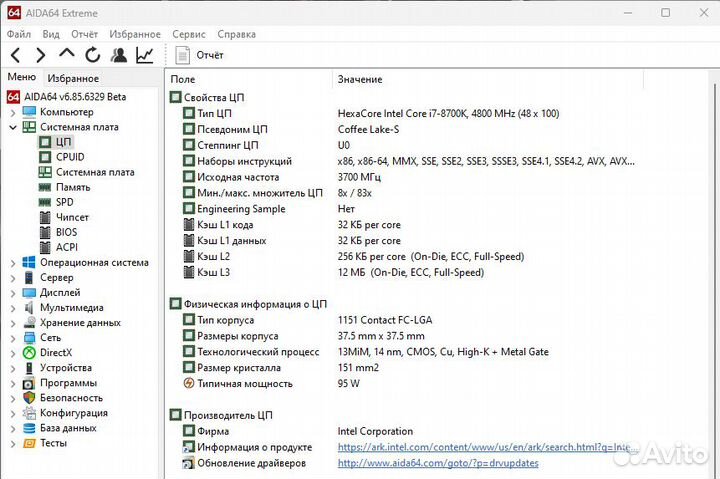Expand the Мультимедиа tree node
This screenshot has width=720, height=479.
[13, 308]
